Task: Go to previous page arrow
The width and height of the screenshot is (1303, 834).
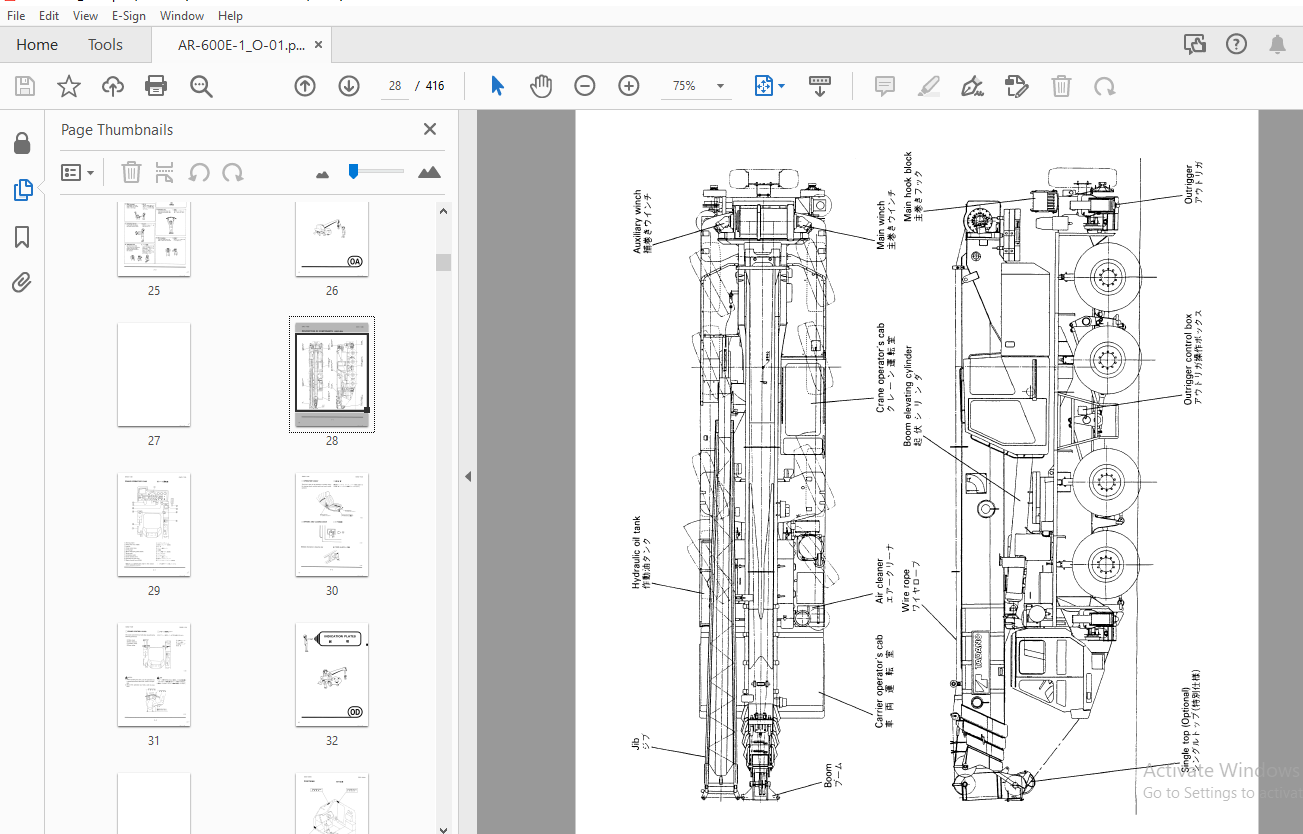Action: (x=305, y=86)
